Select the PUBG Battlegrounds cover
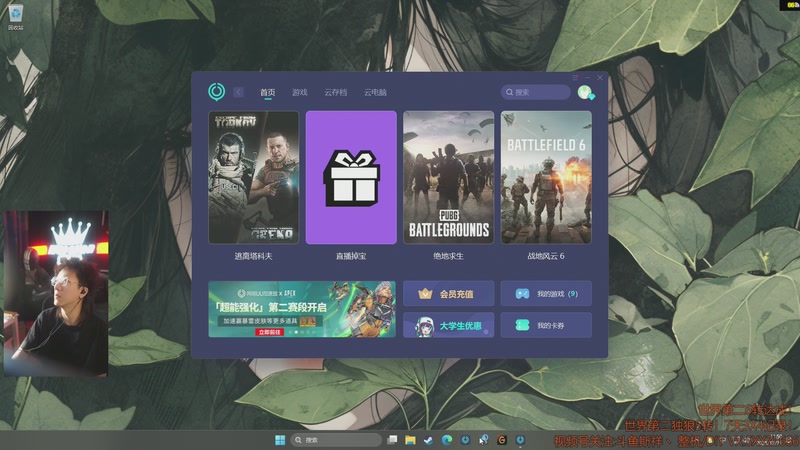 448,177
